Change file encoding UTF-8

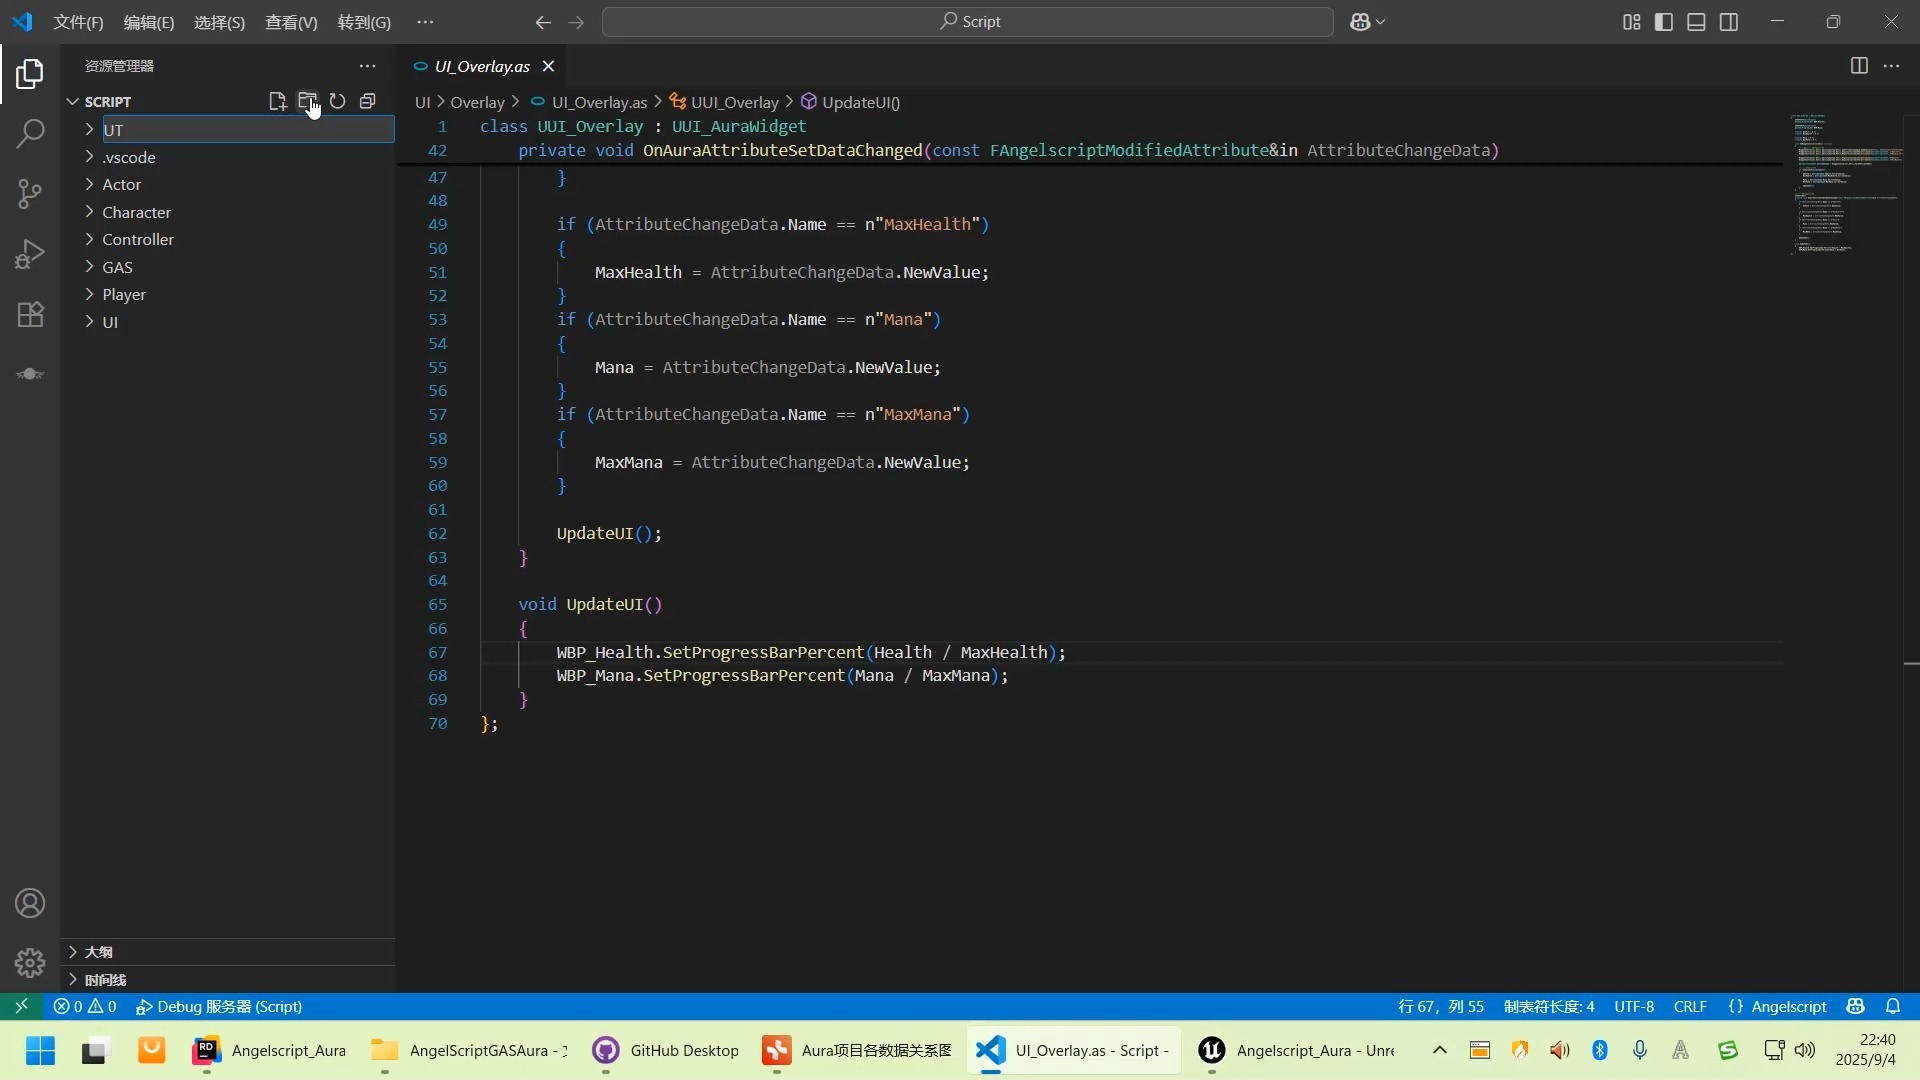pos(1634,1007)
